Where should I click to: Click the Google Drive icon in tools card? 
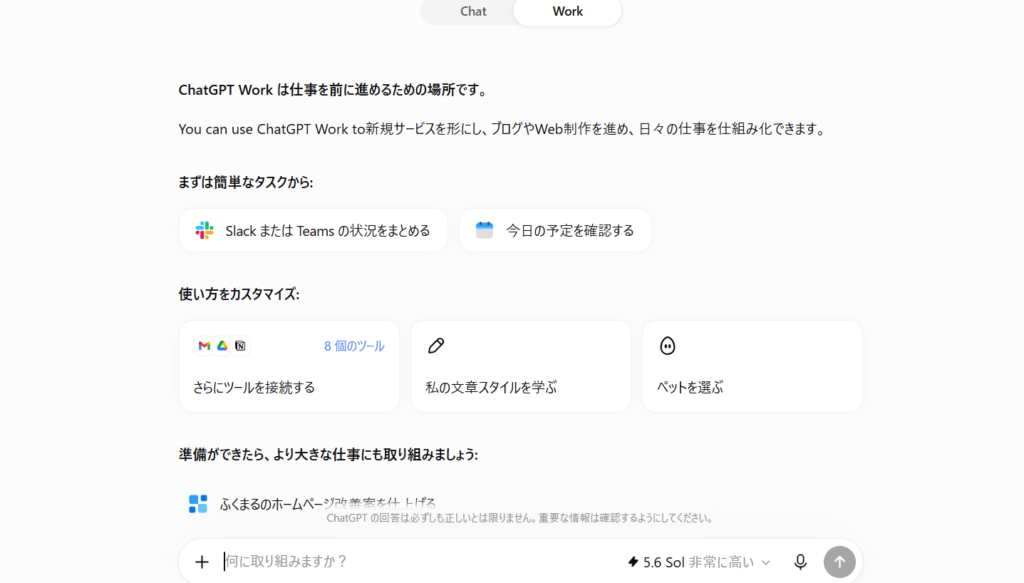click(x=222, y=346)
